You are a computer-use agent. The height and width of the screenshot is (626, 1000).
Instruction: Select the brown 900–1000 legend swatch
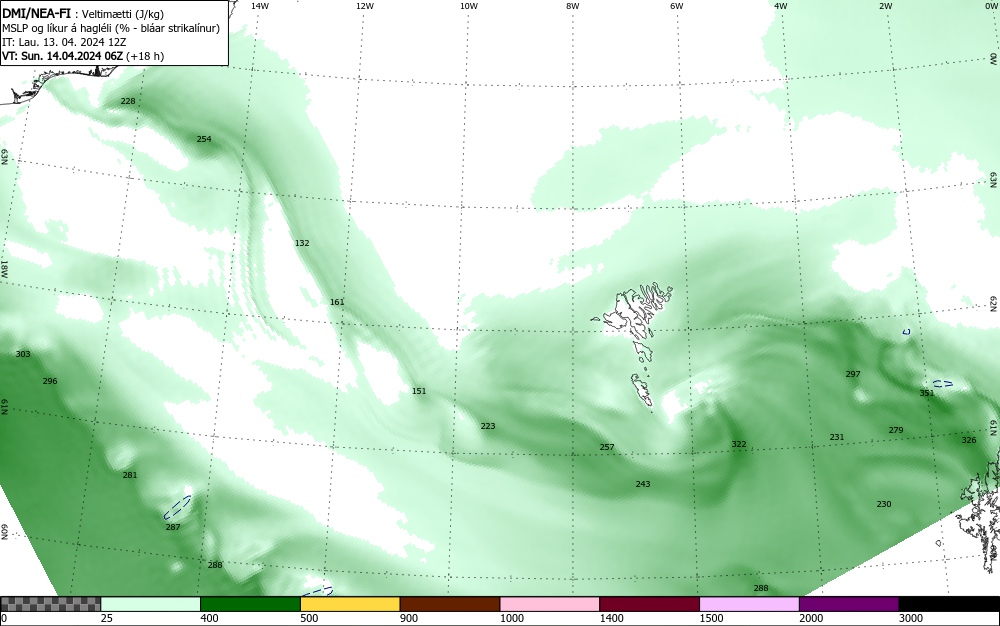click(450, 604)
